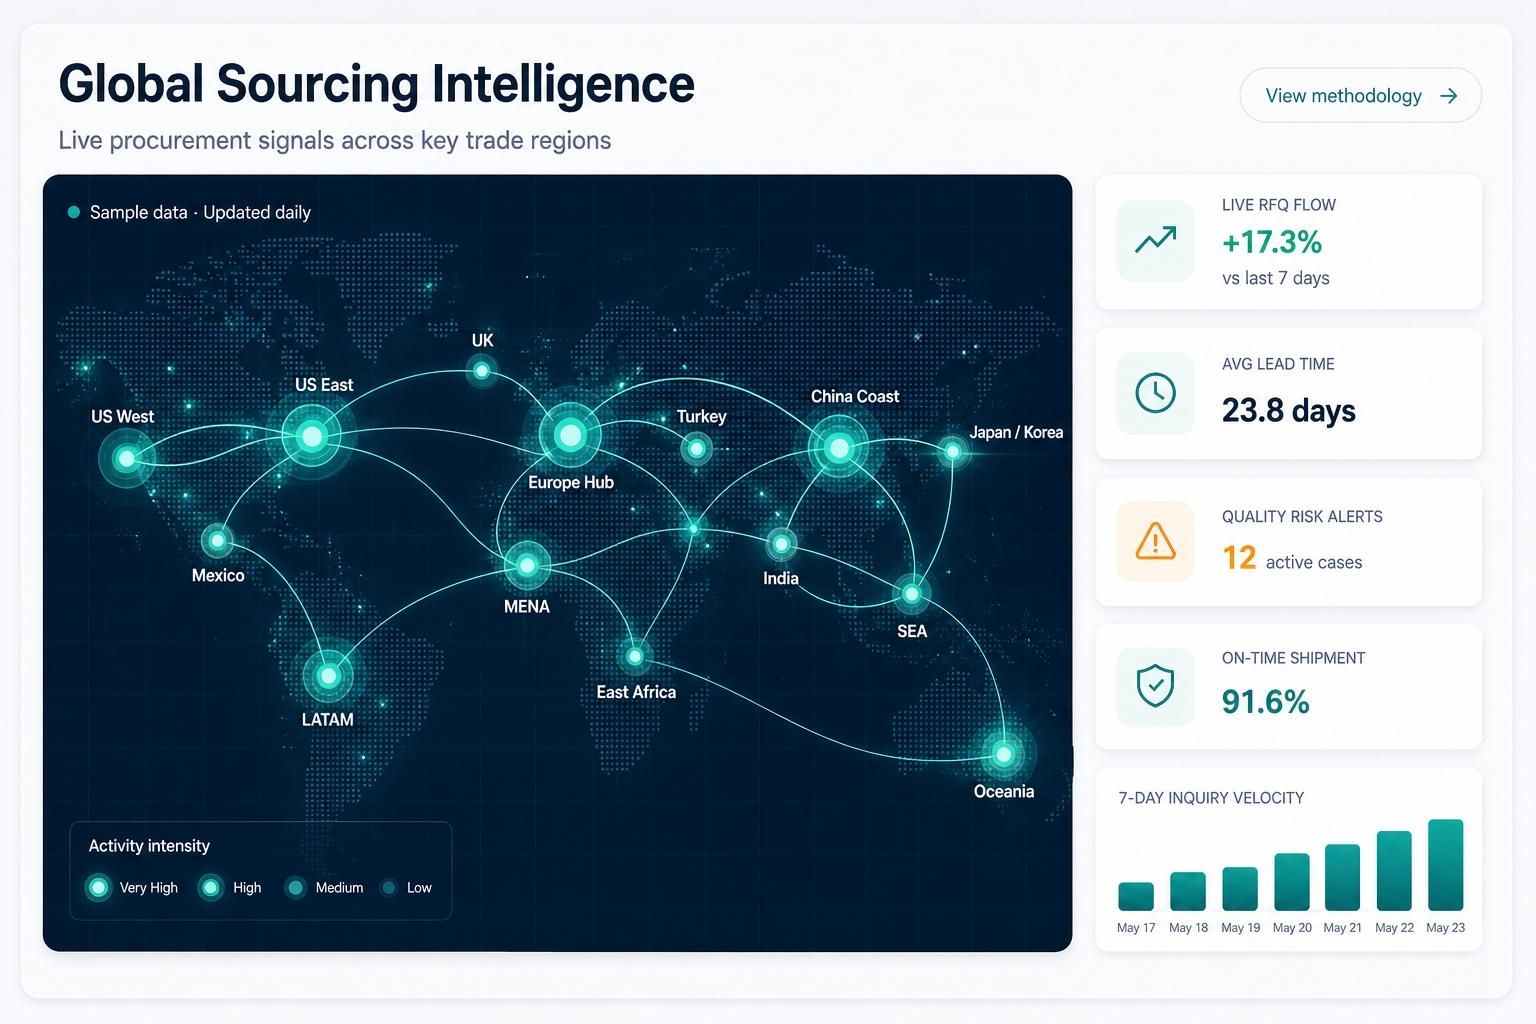
Task: Select the US West map node
Action: (126, 459)
